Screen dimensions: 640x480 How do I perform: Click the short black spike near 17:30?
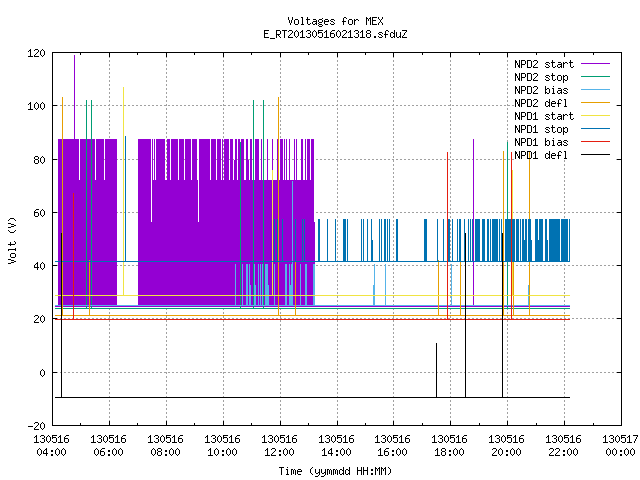[x=436, y=370]
